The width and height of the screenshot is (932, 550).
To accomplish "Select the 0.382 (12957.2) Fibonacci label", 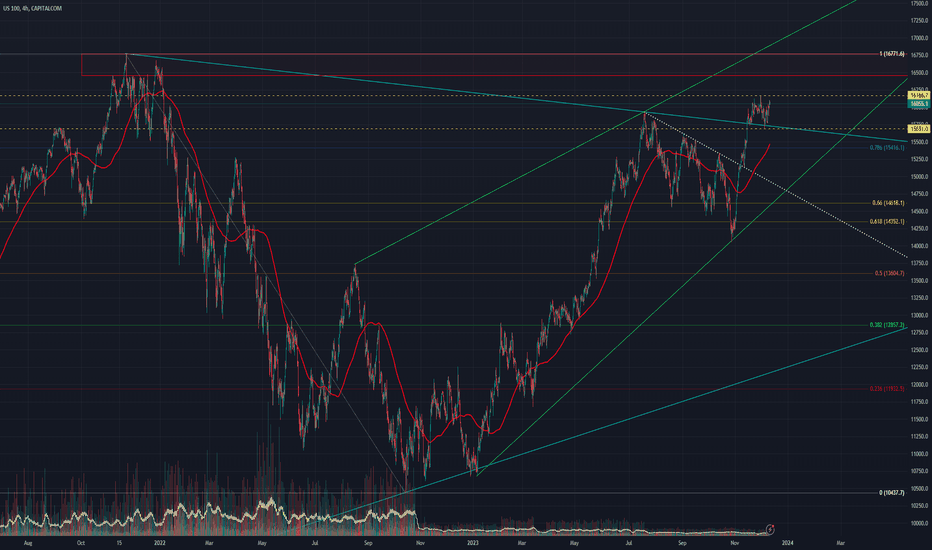I will pos(887,325).
